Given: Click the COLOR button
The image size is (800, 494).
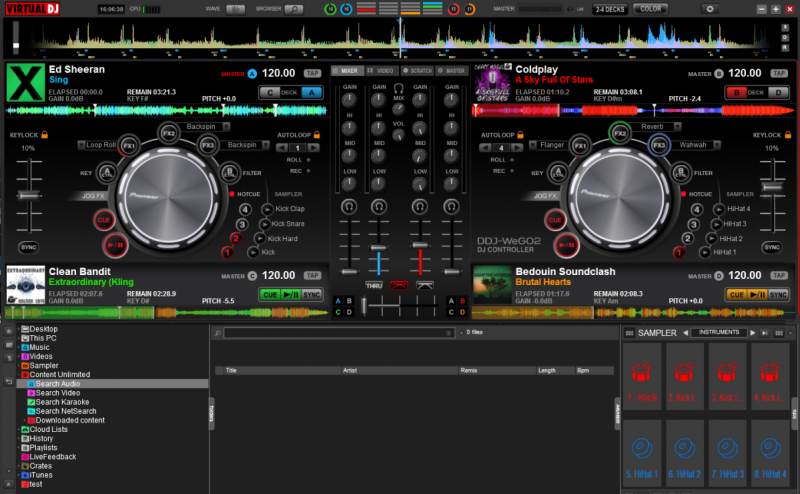Looking at the screenshot, I should point(651,9).
